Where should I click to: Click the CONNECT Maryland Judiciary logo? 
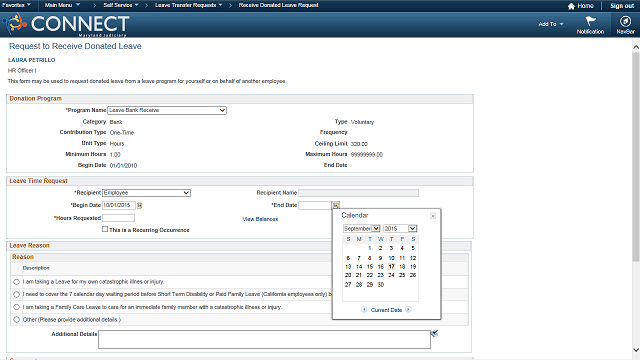point(66,24)
